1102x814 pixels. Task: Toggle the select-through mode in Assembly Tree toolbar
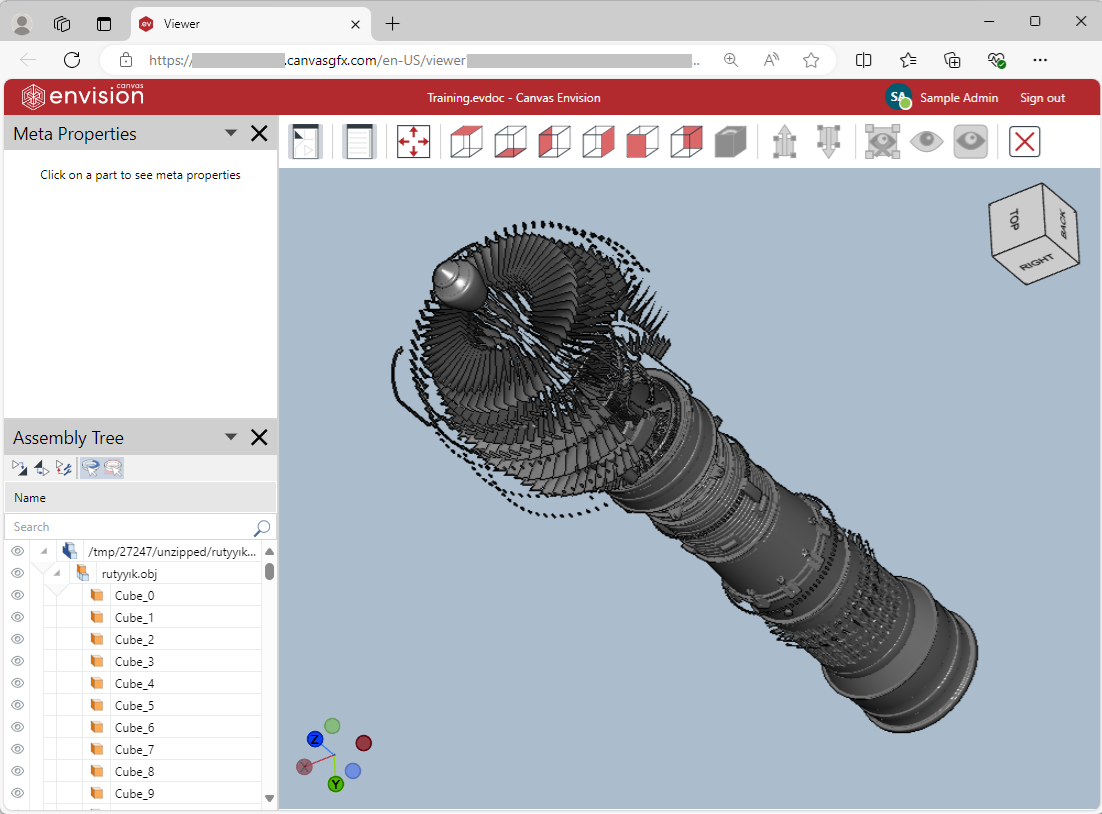(x=90, y=467)
